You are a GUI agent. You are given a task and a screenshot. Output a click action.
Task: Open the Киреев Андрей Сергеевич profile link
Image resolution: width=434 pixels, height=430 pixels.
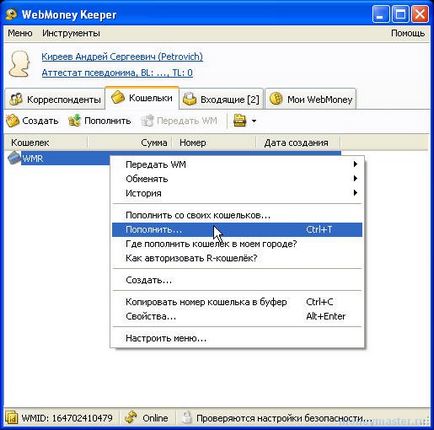click(x=122, y=57)
